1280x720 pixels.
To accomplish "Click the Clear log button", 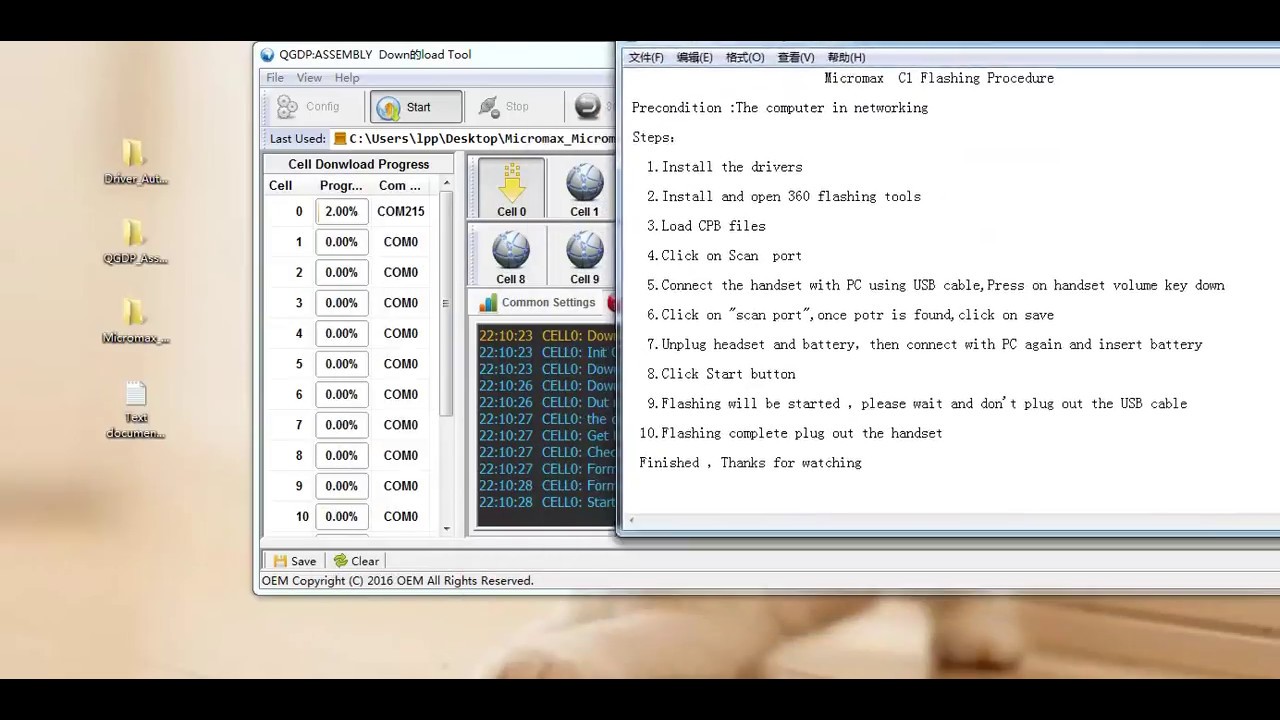I will point(356,561).
